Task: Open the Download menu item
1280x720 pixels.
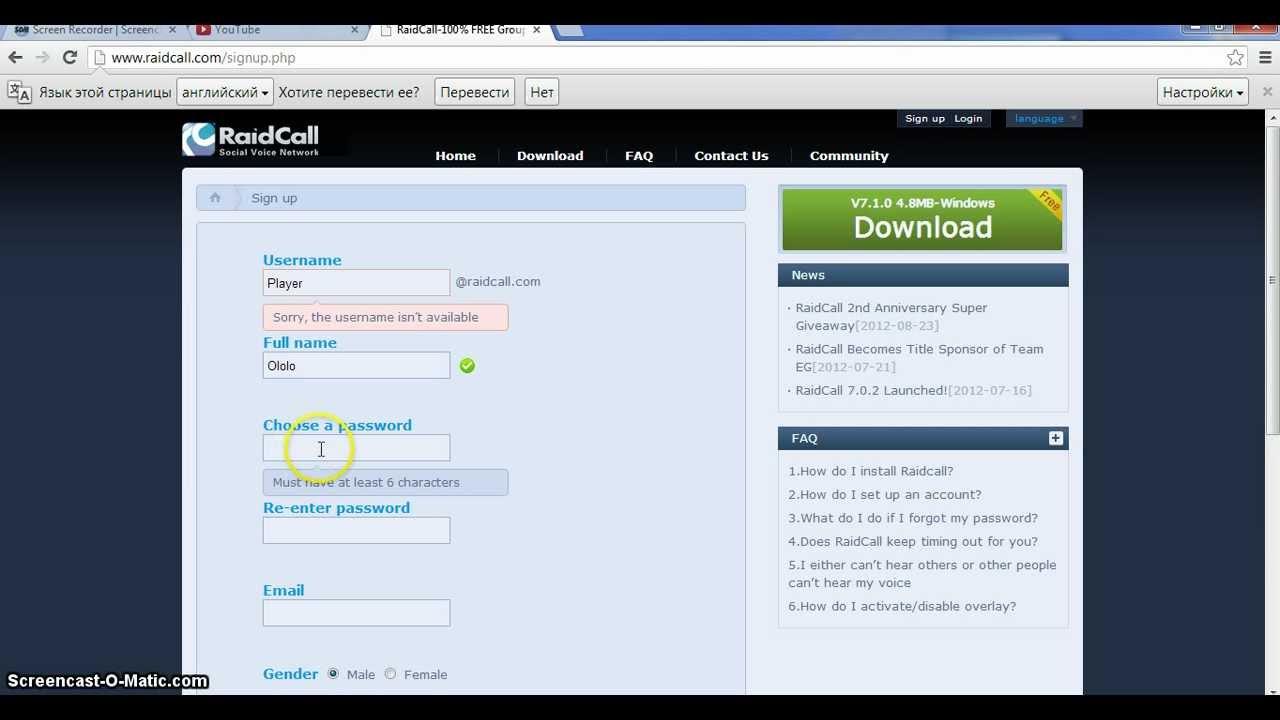Action: pyautogui.click(x=550, y=156)
